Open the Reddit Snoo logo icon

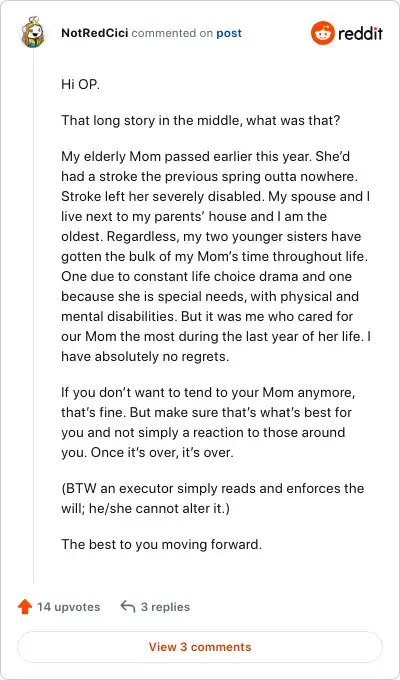pyautogui.click(x=323, y=33)
